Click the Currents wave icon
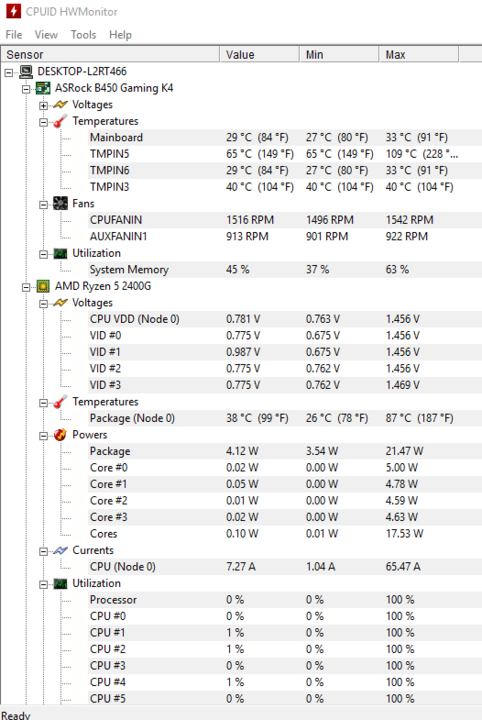The height and width of the screenshot is (720, 482). [61, 551]
